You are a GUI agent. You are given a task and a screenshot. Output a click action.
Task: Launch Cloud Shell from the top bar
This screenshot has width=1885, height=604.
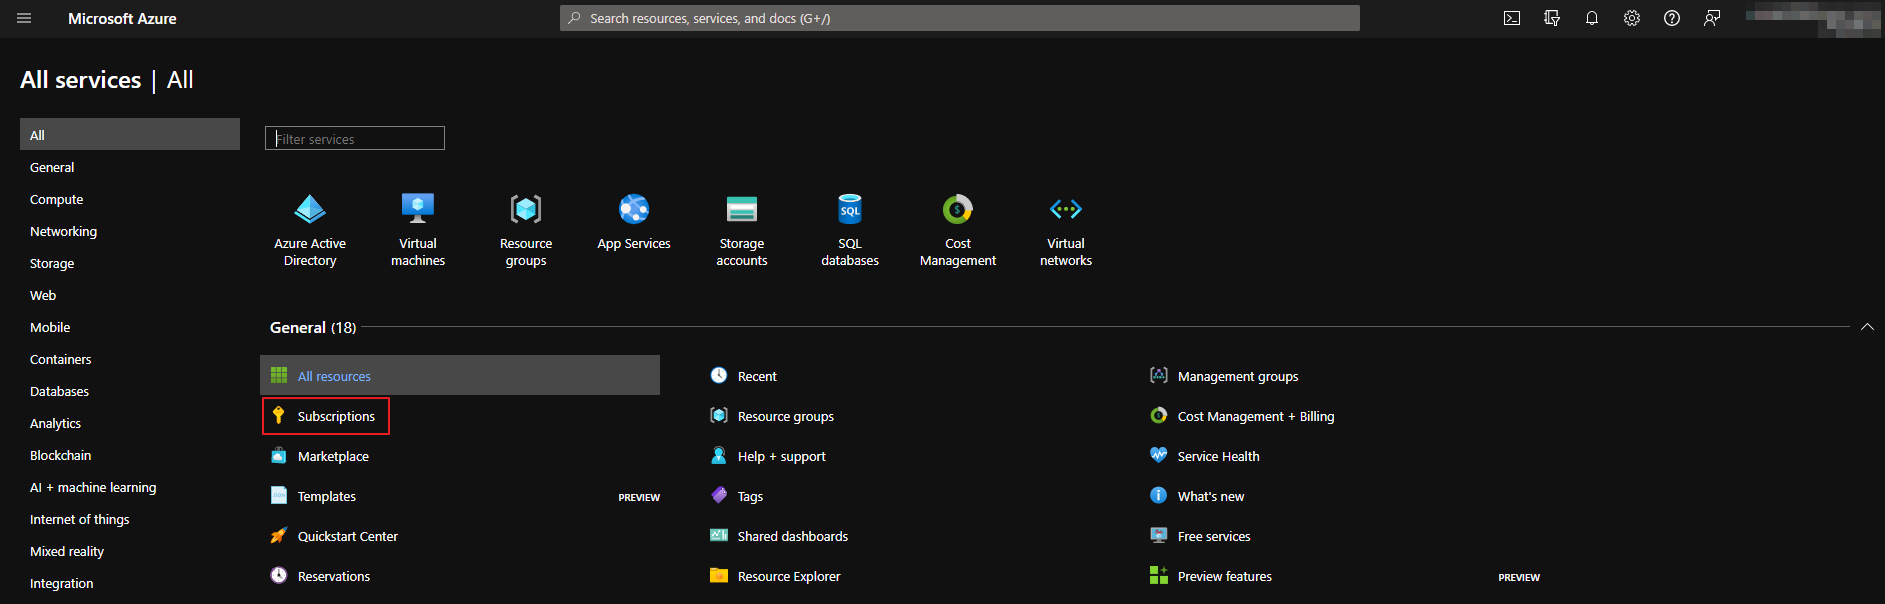1512,18
